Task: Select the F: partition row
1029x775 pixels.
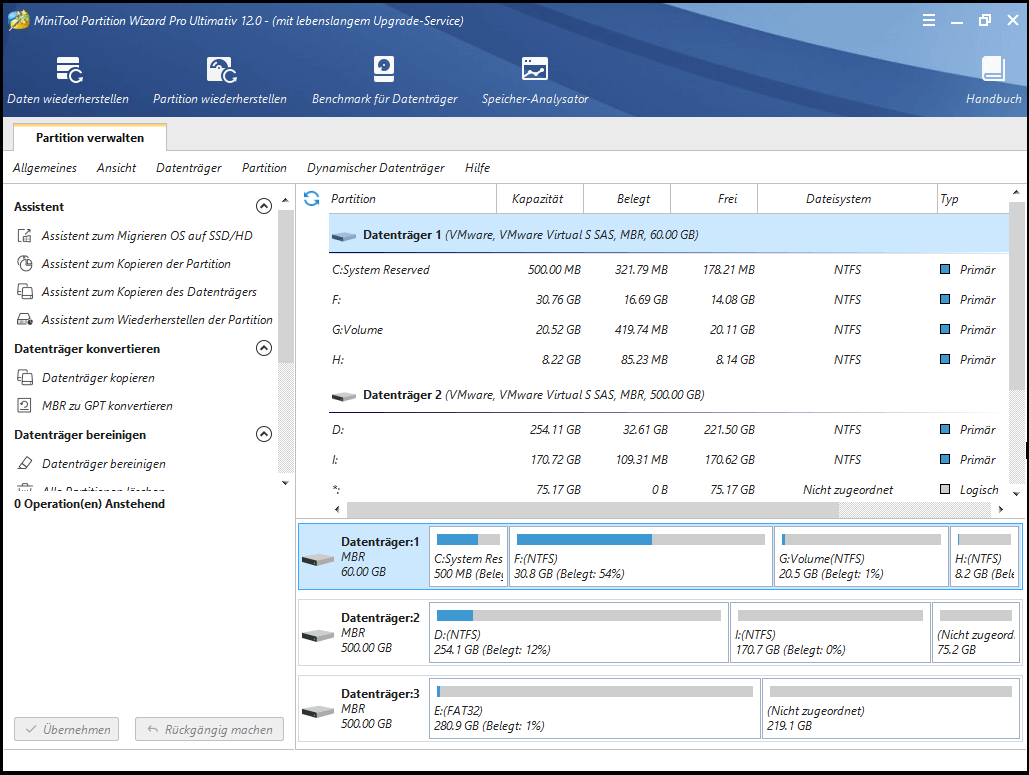Action: click(668, 300)
